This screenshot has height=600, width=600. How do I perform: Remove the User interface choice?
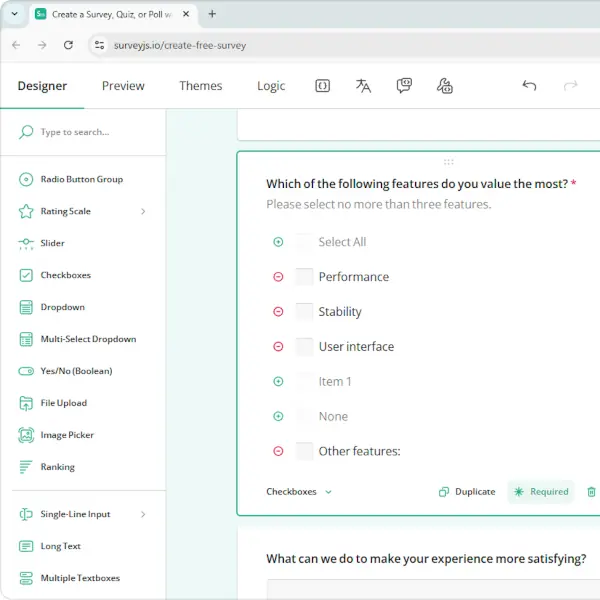point(278,346)
